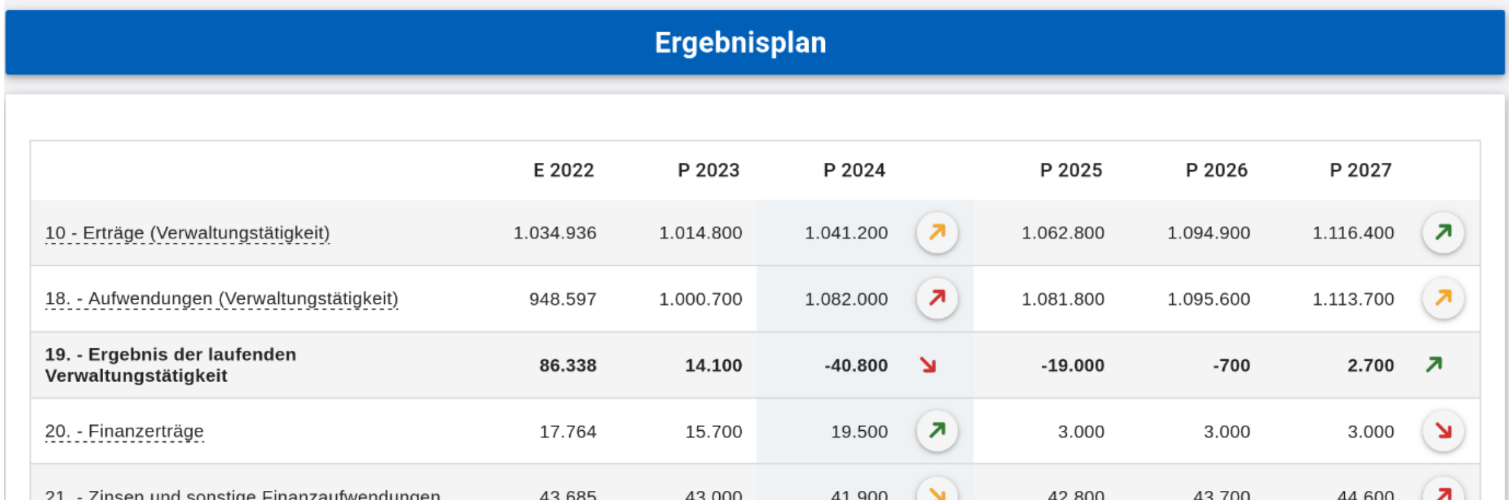Click red down arrow beside -40.800

pyautogui.click(x=928, y=365)
